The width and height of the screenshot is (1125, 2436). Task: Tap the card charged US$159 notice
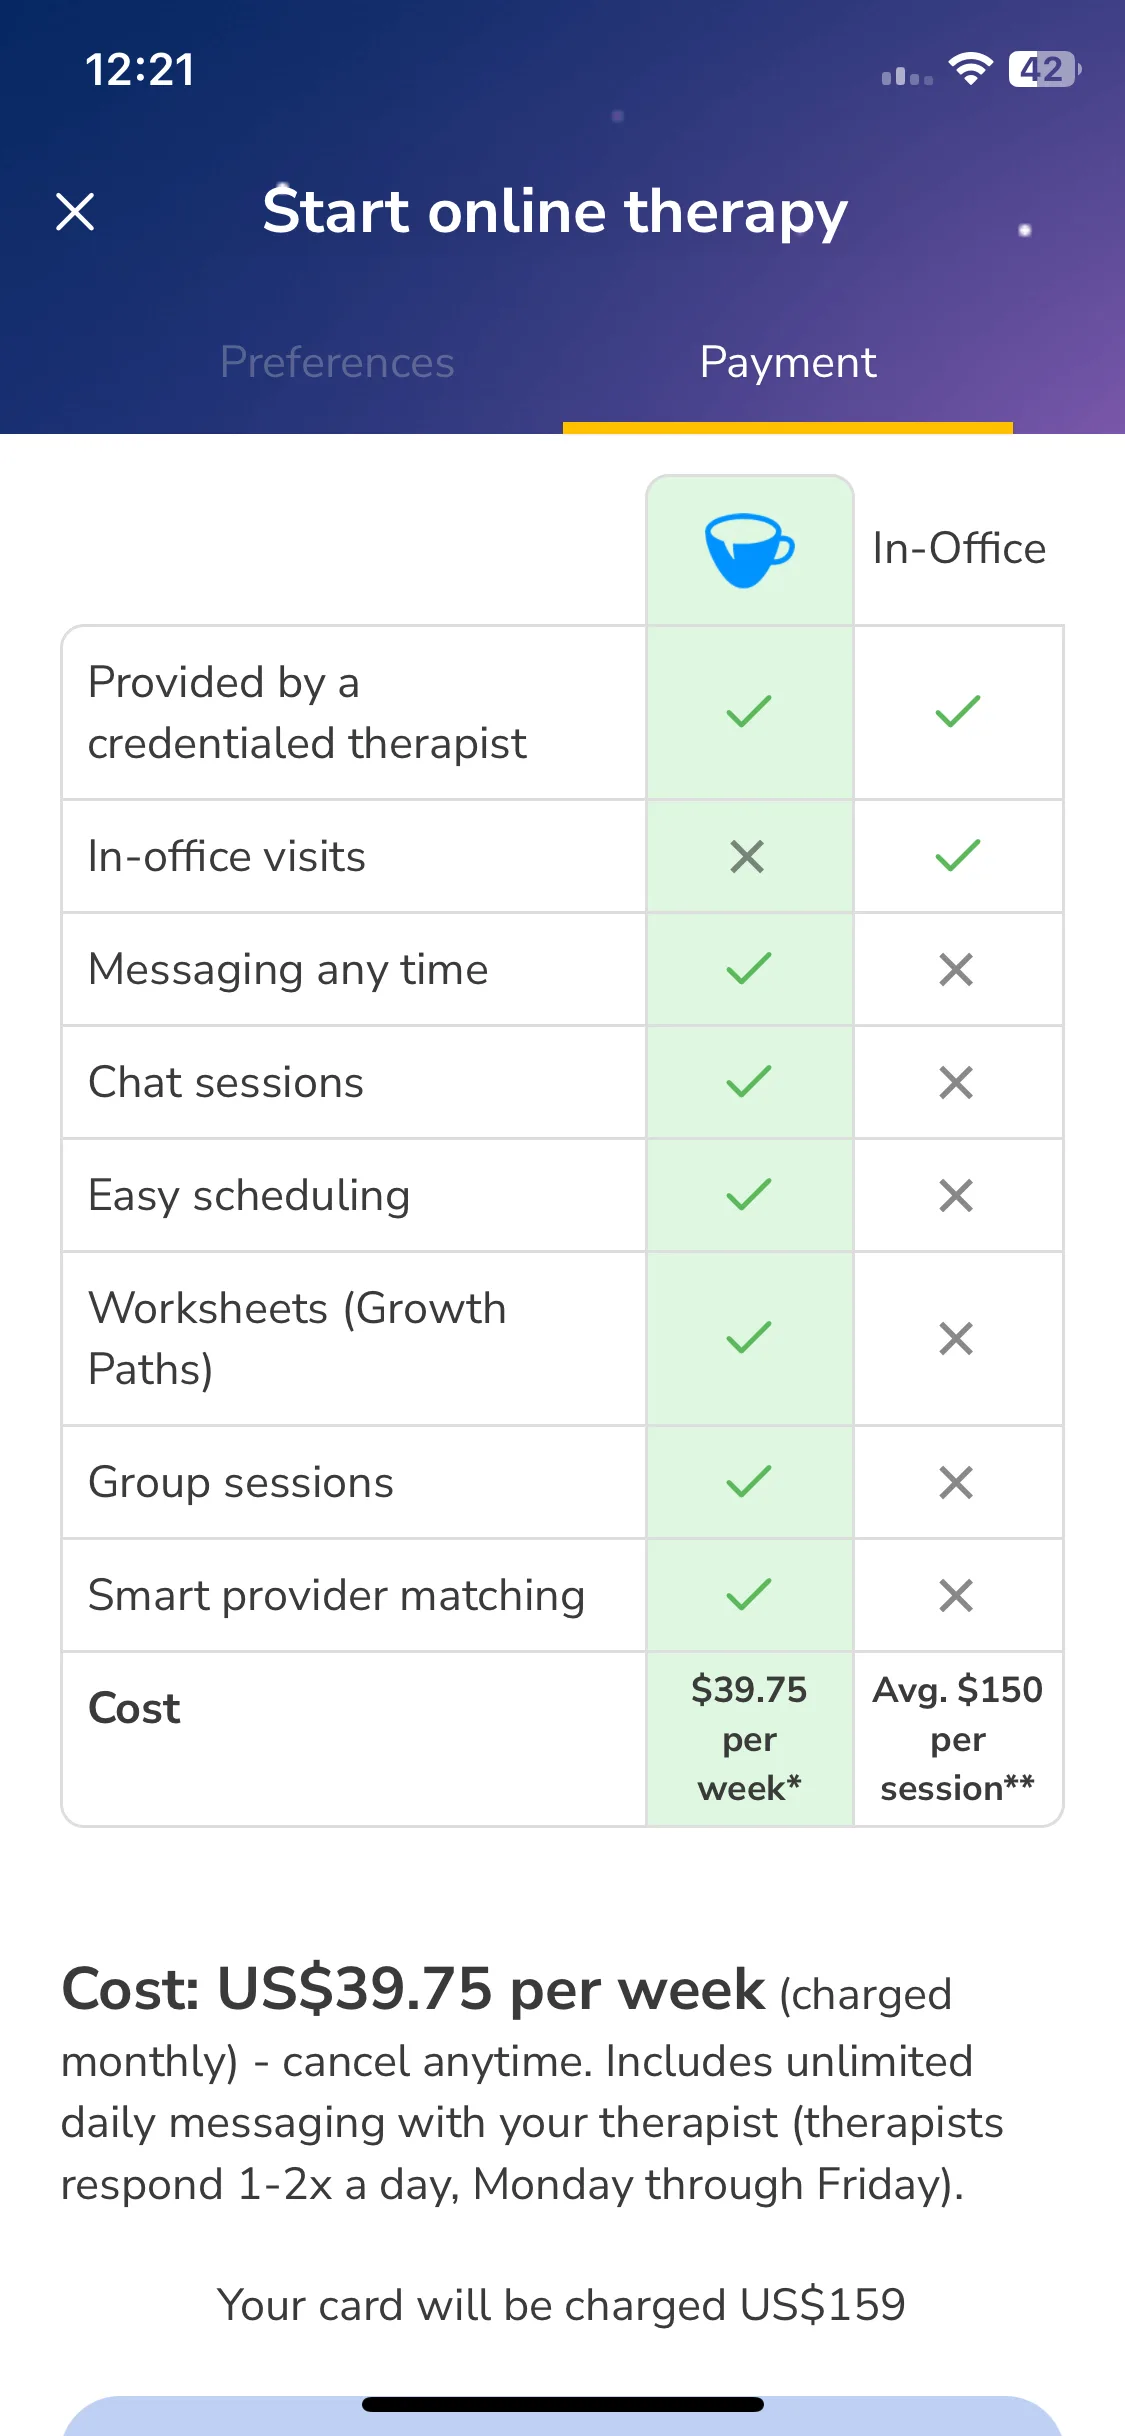click(x=561, y=2305)
